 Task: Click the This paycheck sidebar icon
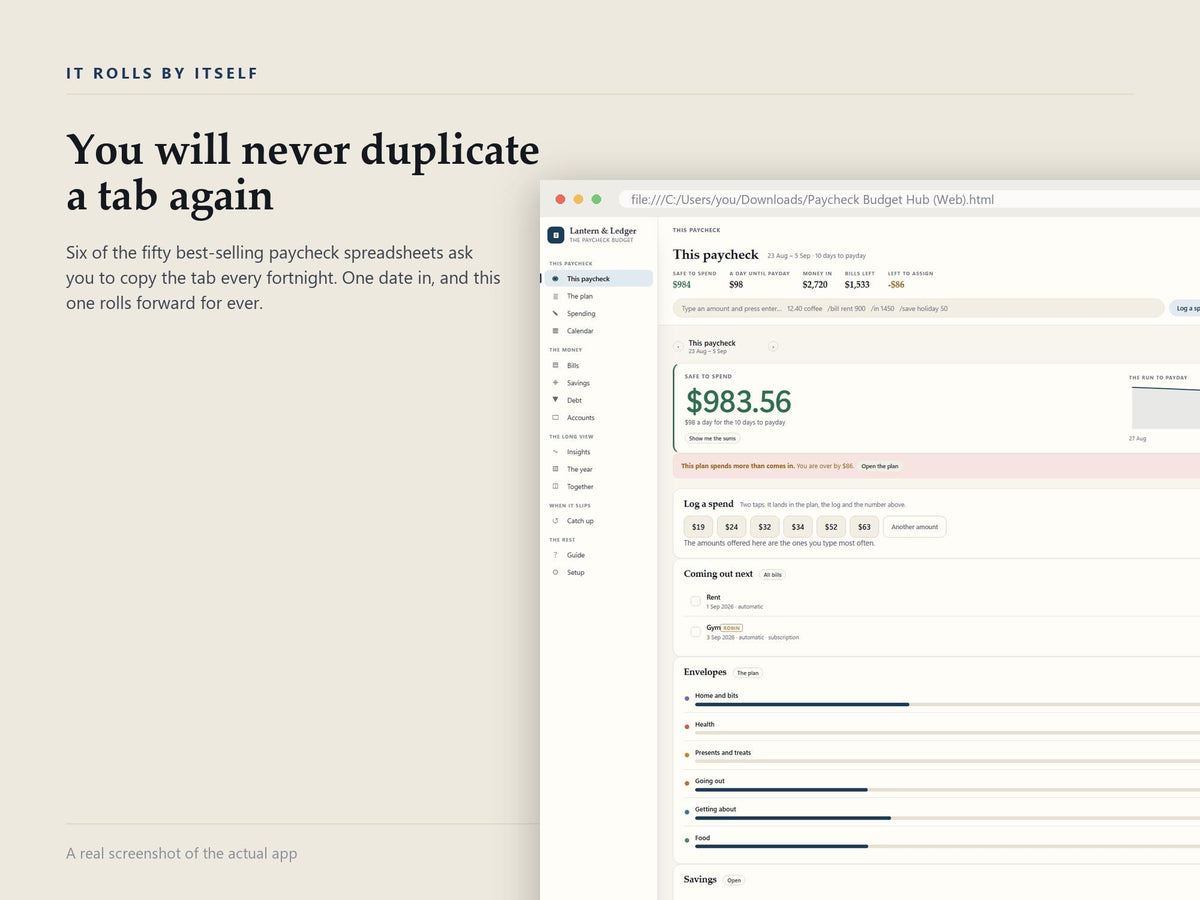pyautogui.click(x=555, y=279)
